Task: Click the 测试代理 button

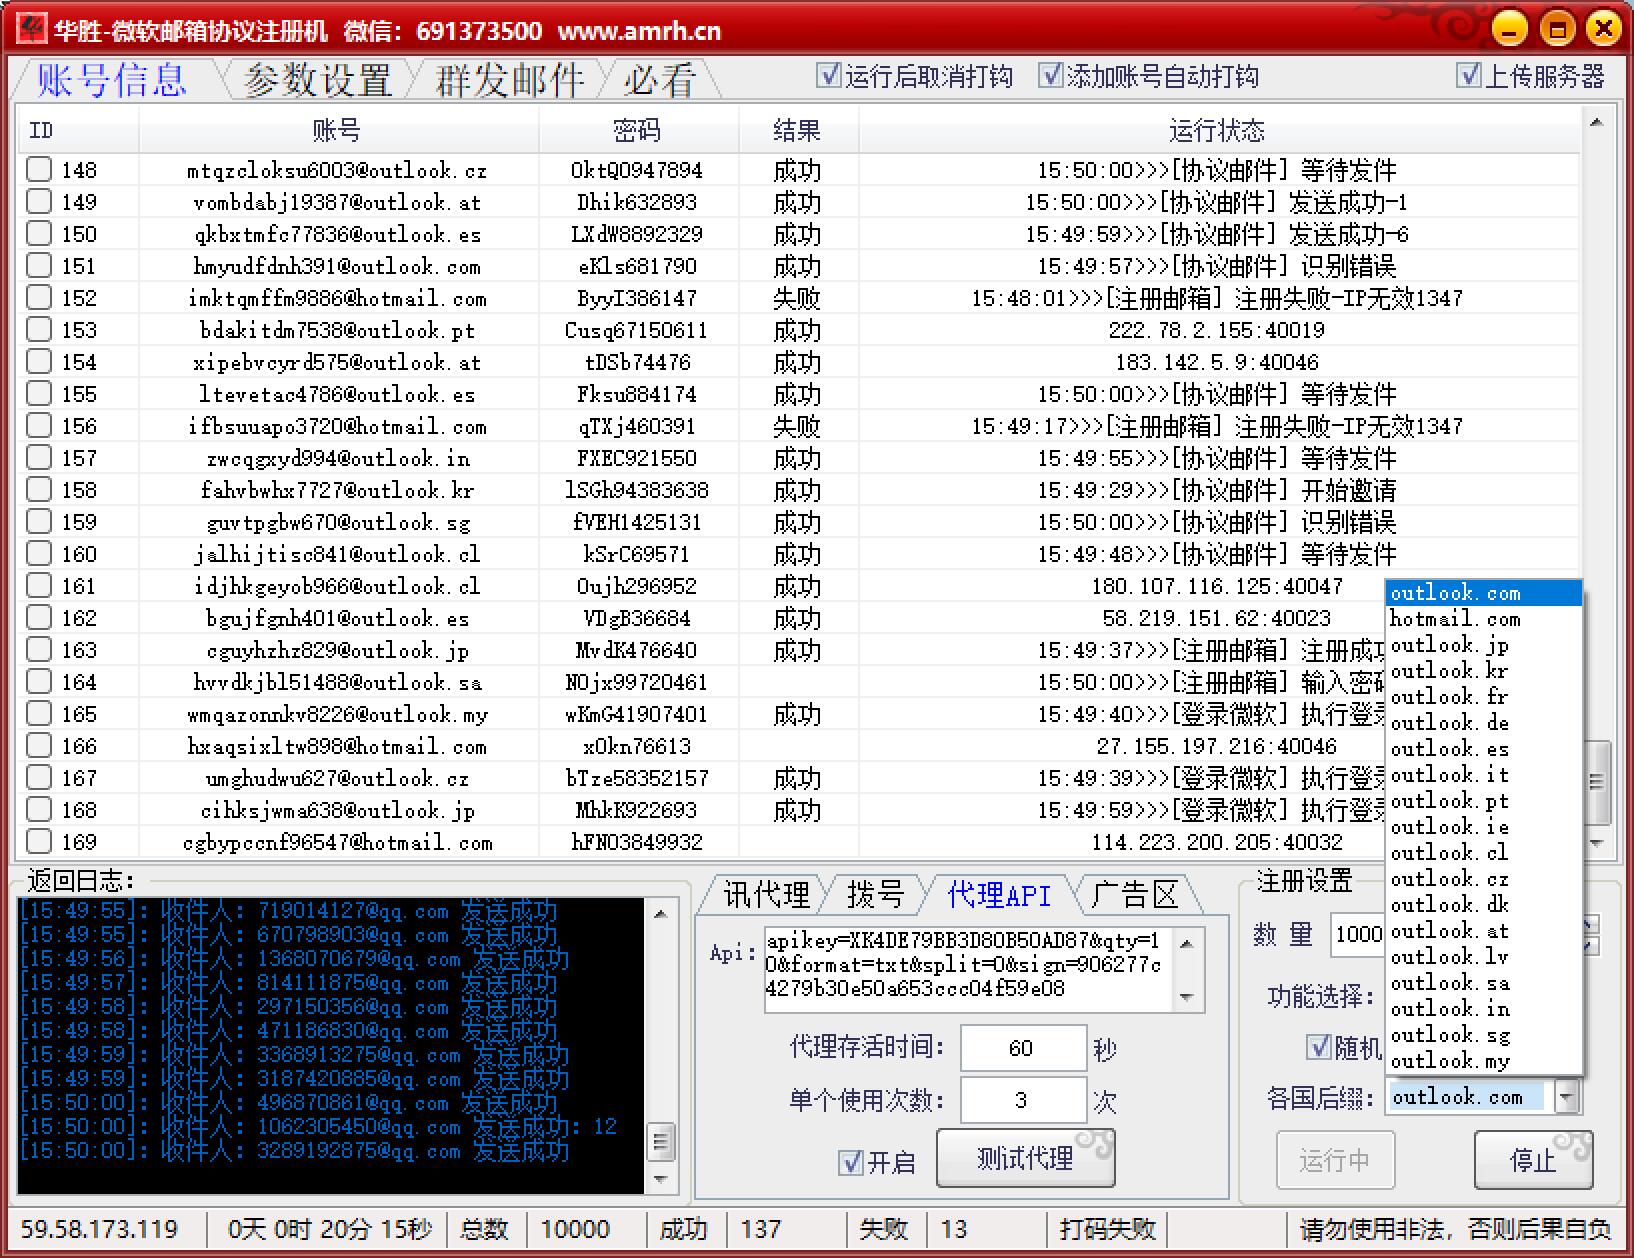Action: tap(1026, 1158)
